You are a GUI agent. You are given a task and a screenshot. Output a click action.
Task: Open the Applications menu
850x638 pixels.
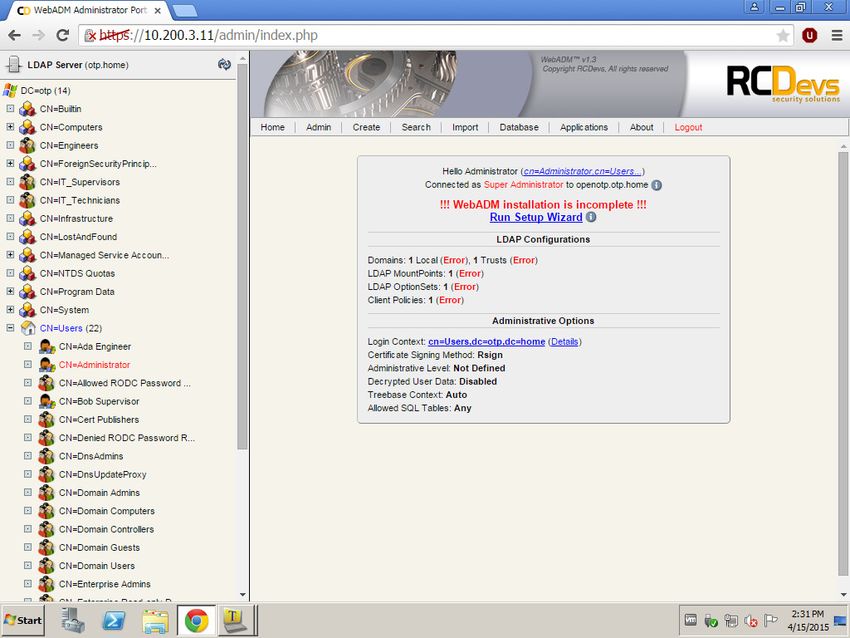tap(584, 127)
